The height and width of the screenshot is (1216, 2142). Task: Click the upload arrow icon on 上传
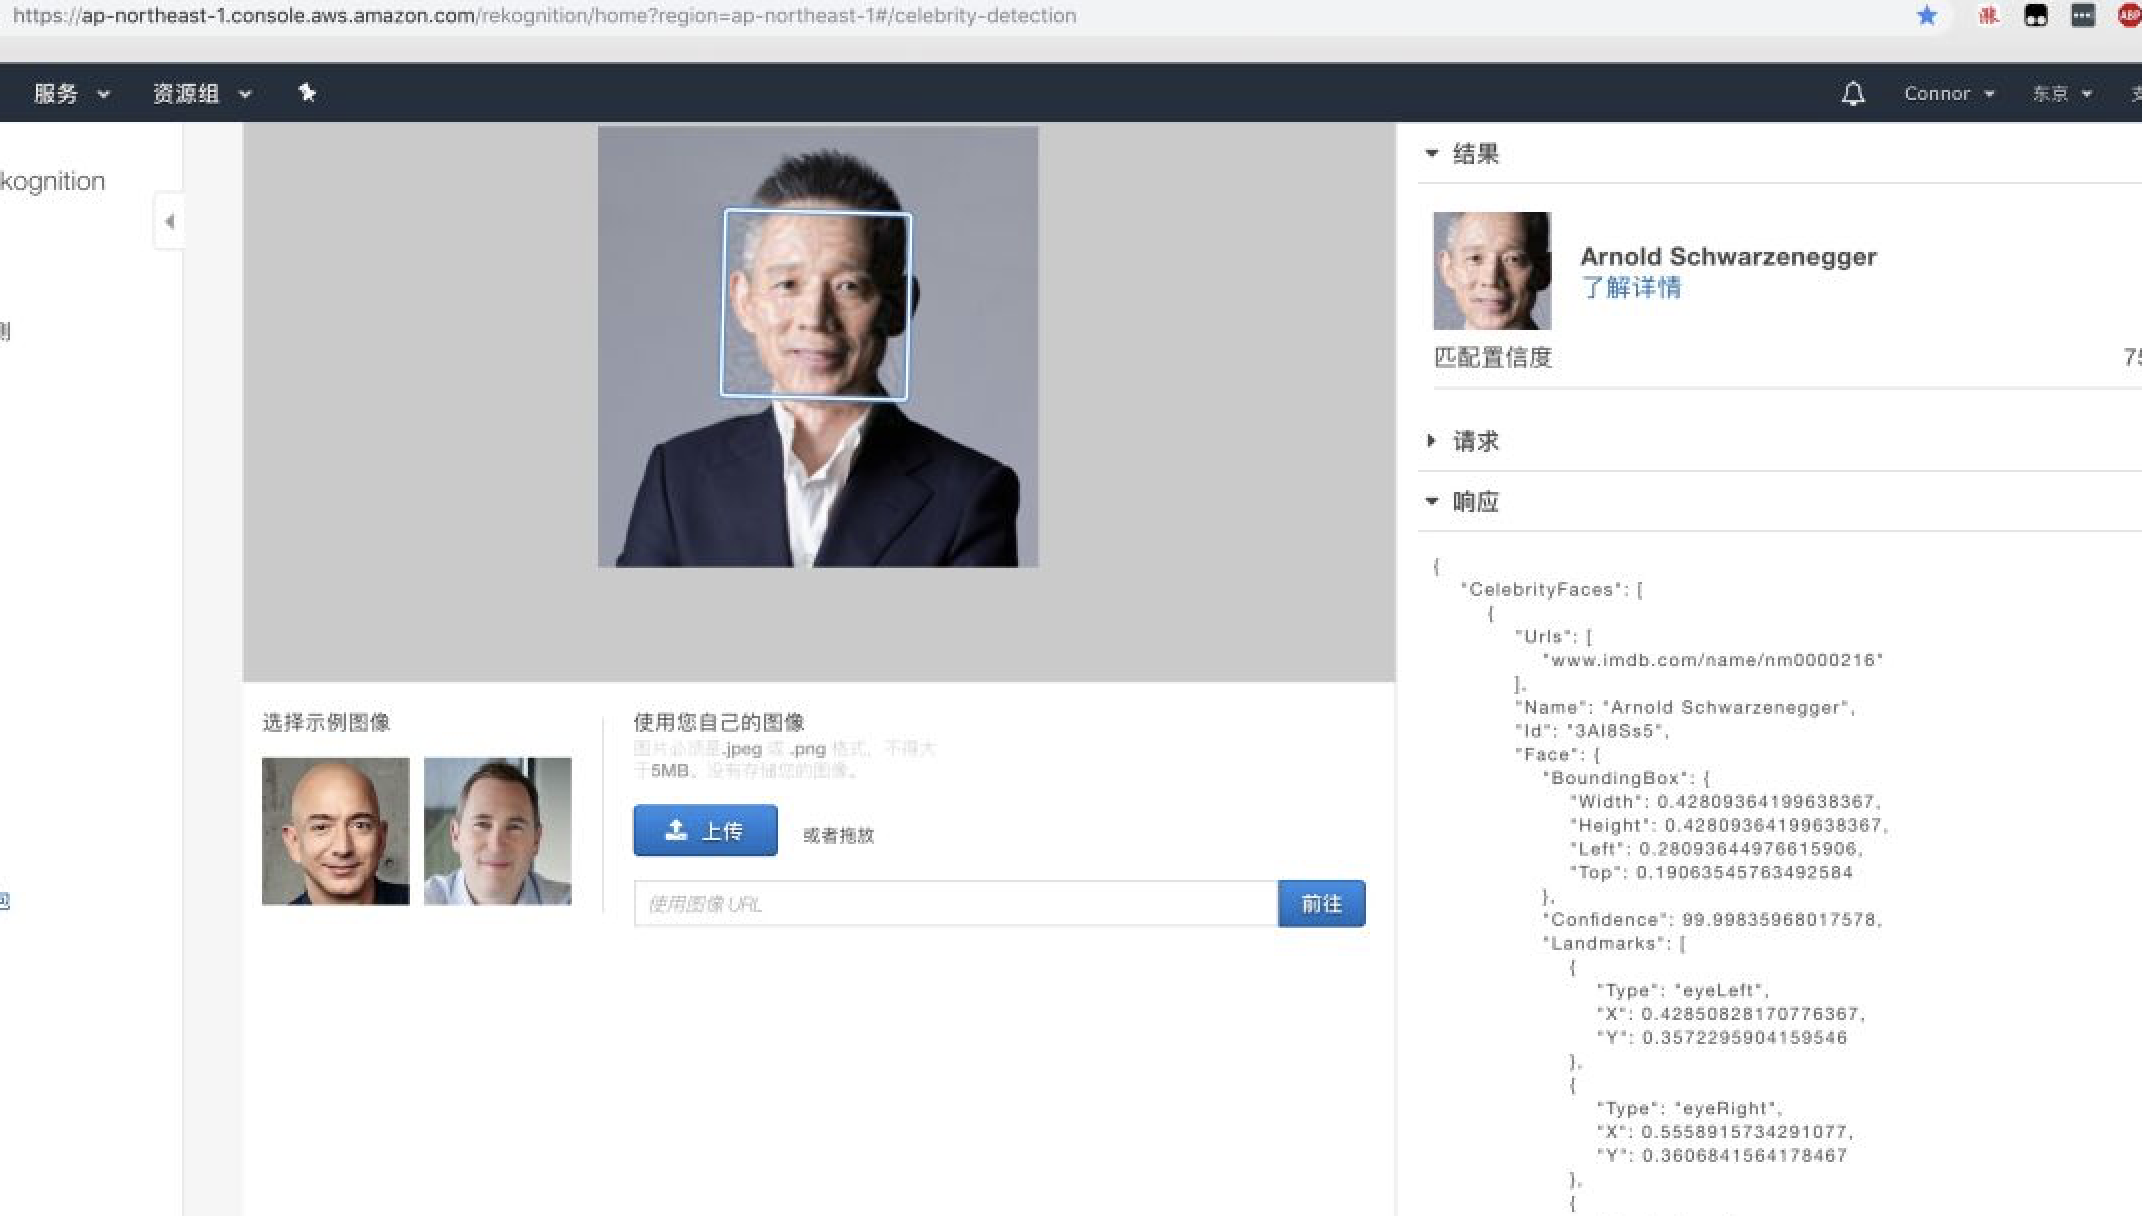click(x=676, y=830)
